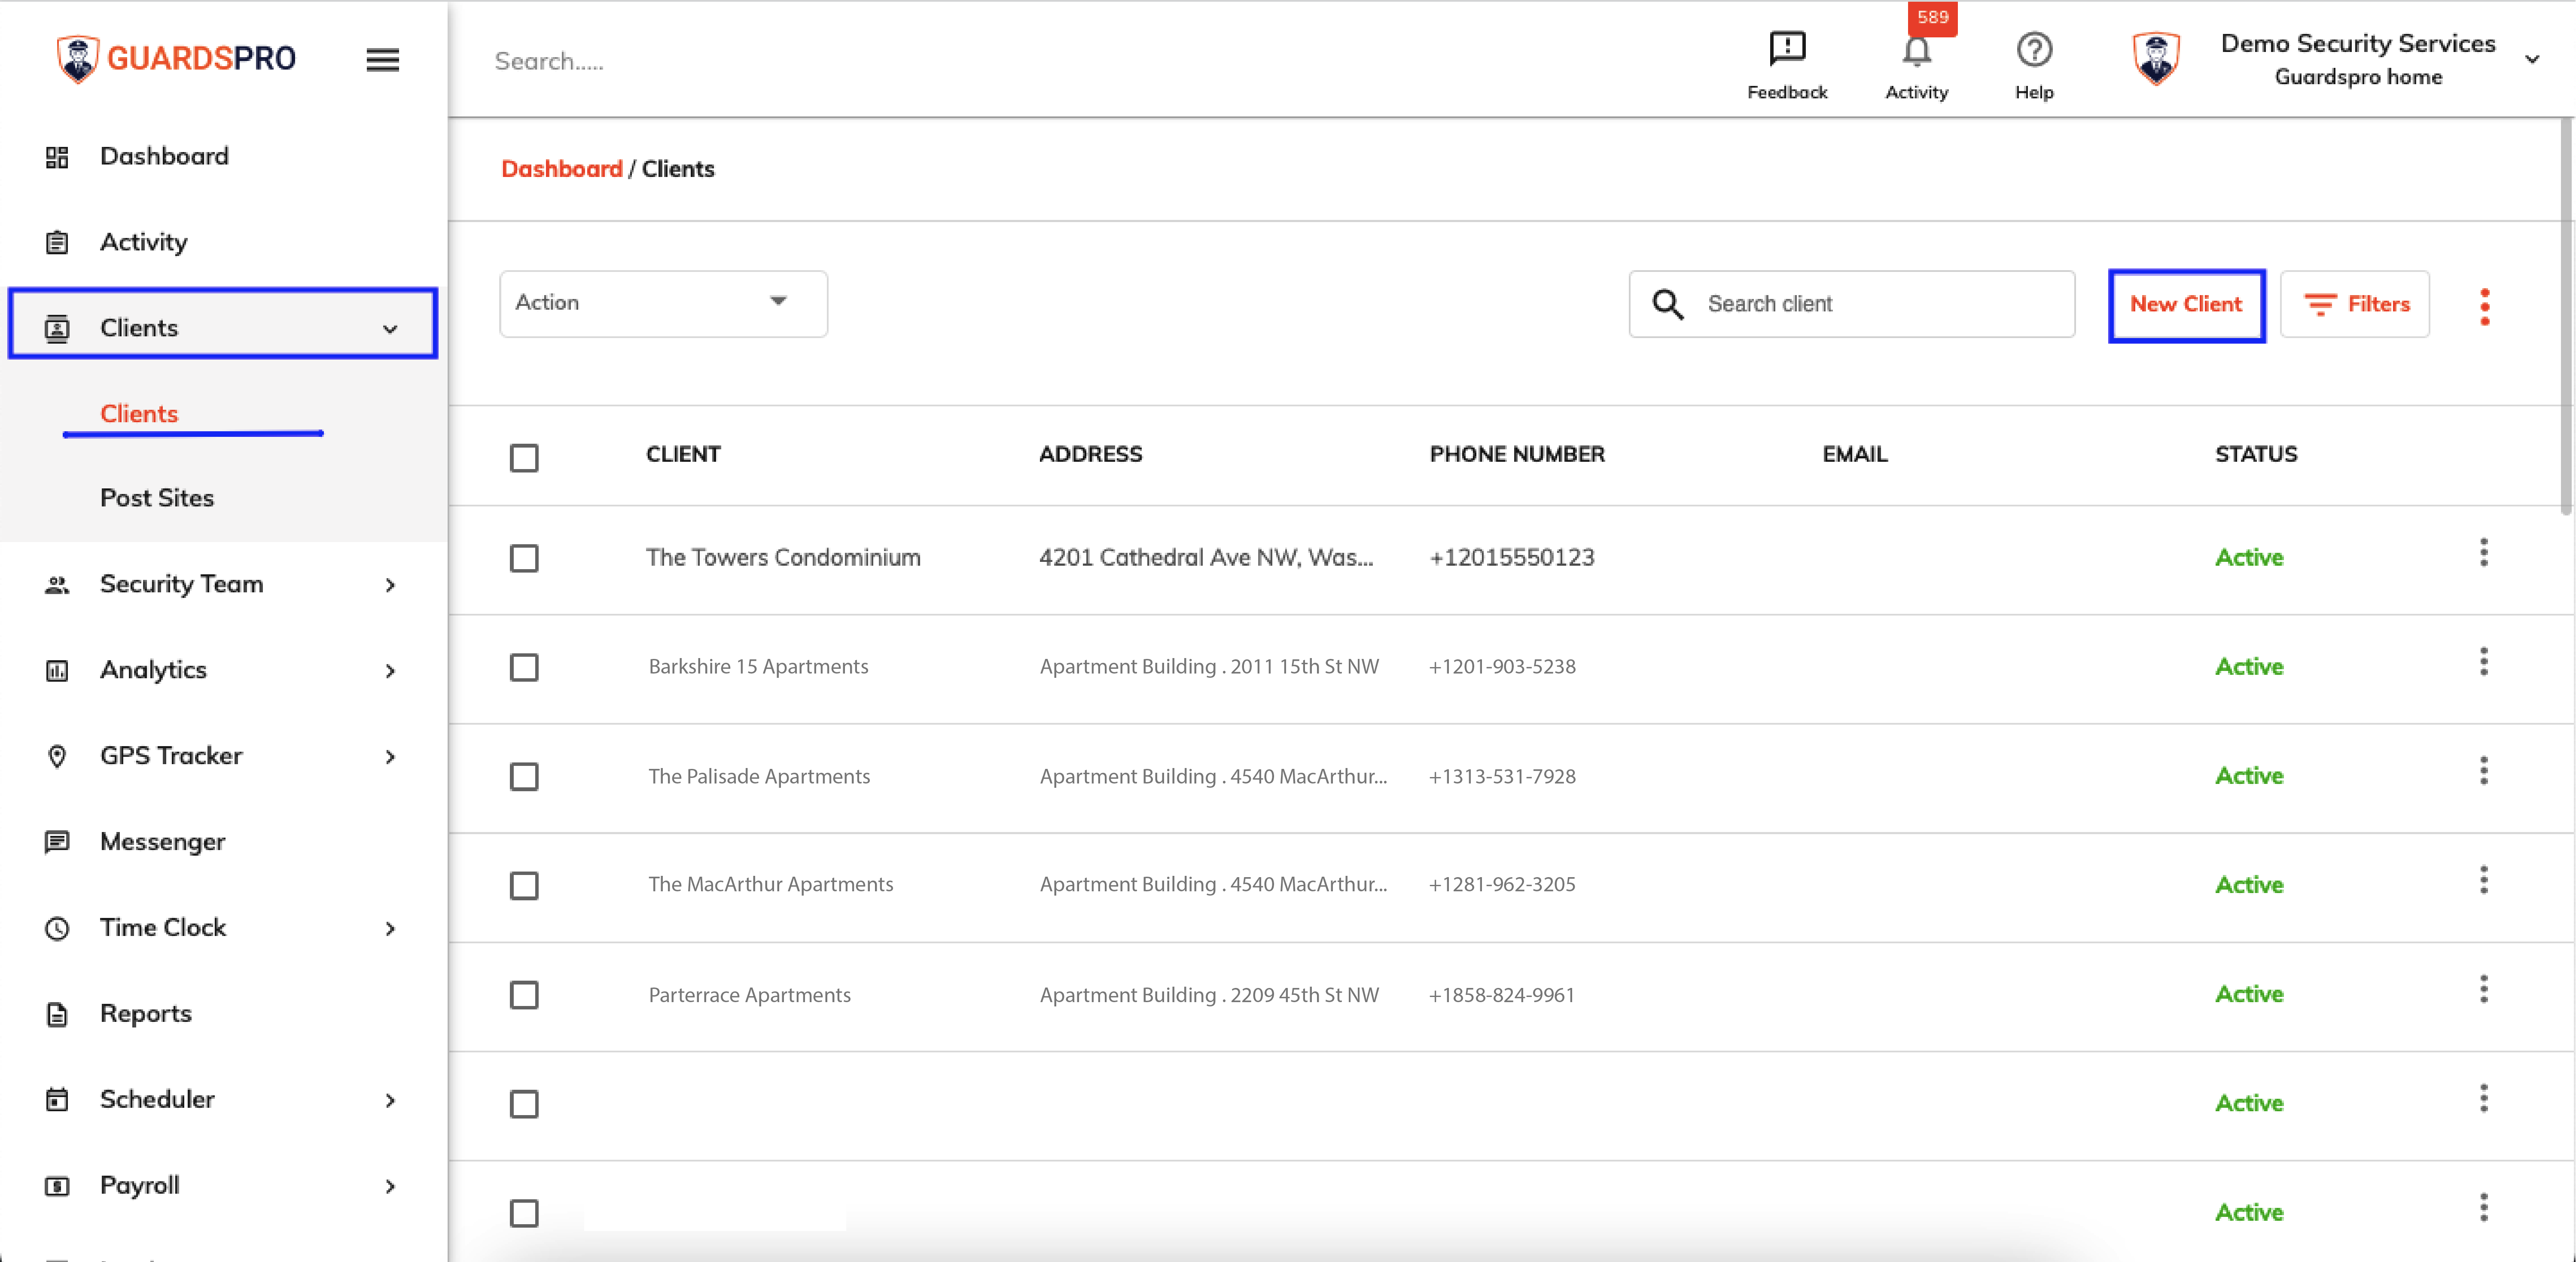Screen dimensions: 2576x1262
Task: Click the Payroll money icon
Action: [57, 1186]
